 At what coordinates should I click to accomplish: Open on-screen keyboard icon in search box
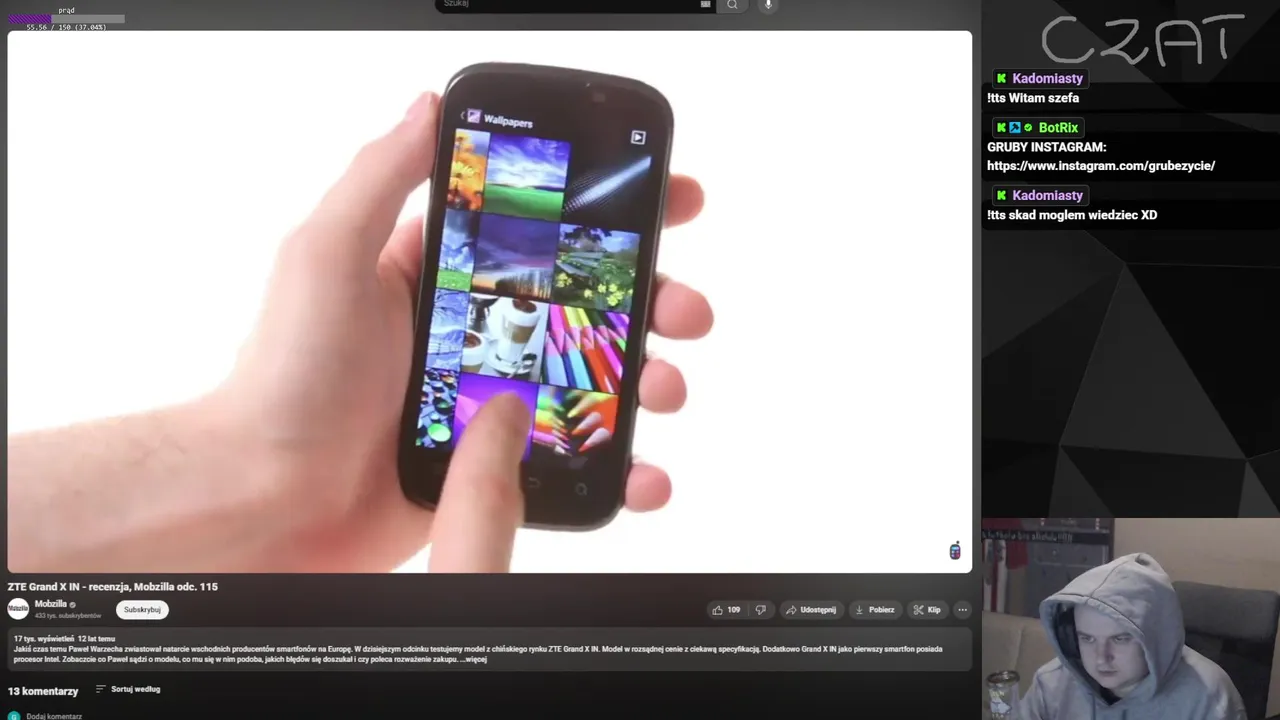pyautogui.click(x=705, y=4)
